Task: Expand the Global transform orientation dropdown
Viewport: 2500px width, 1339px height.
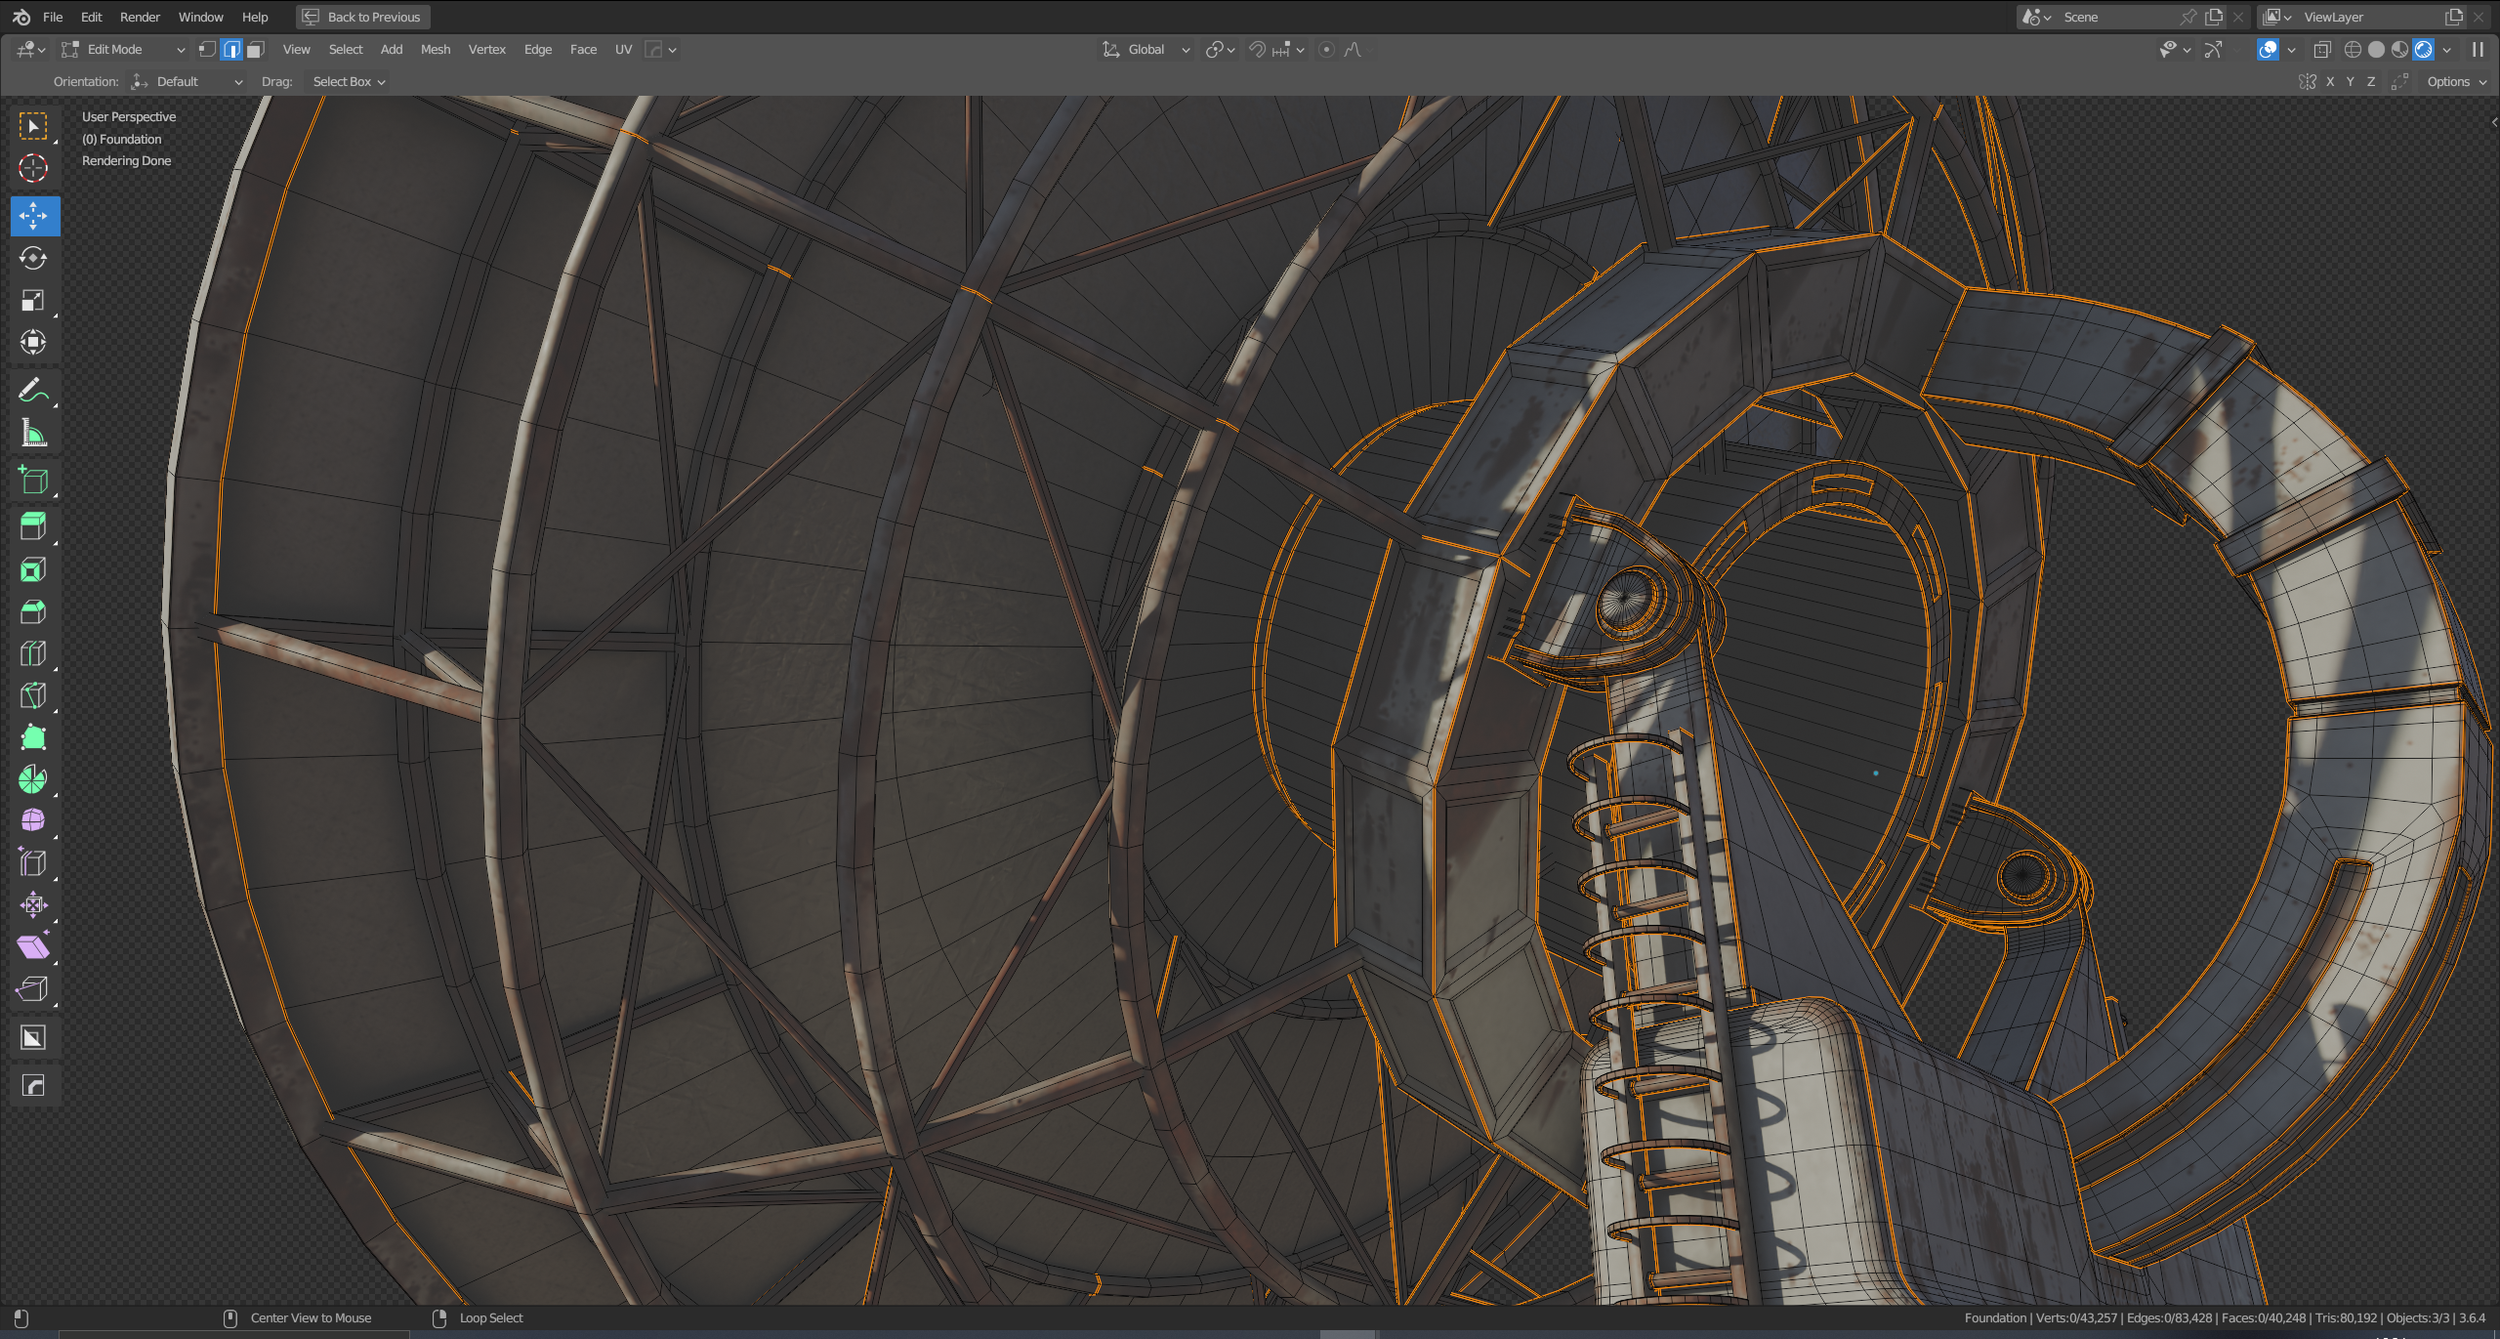Action: [x=1146, y=49]
